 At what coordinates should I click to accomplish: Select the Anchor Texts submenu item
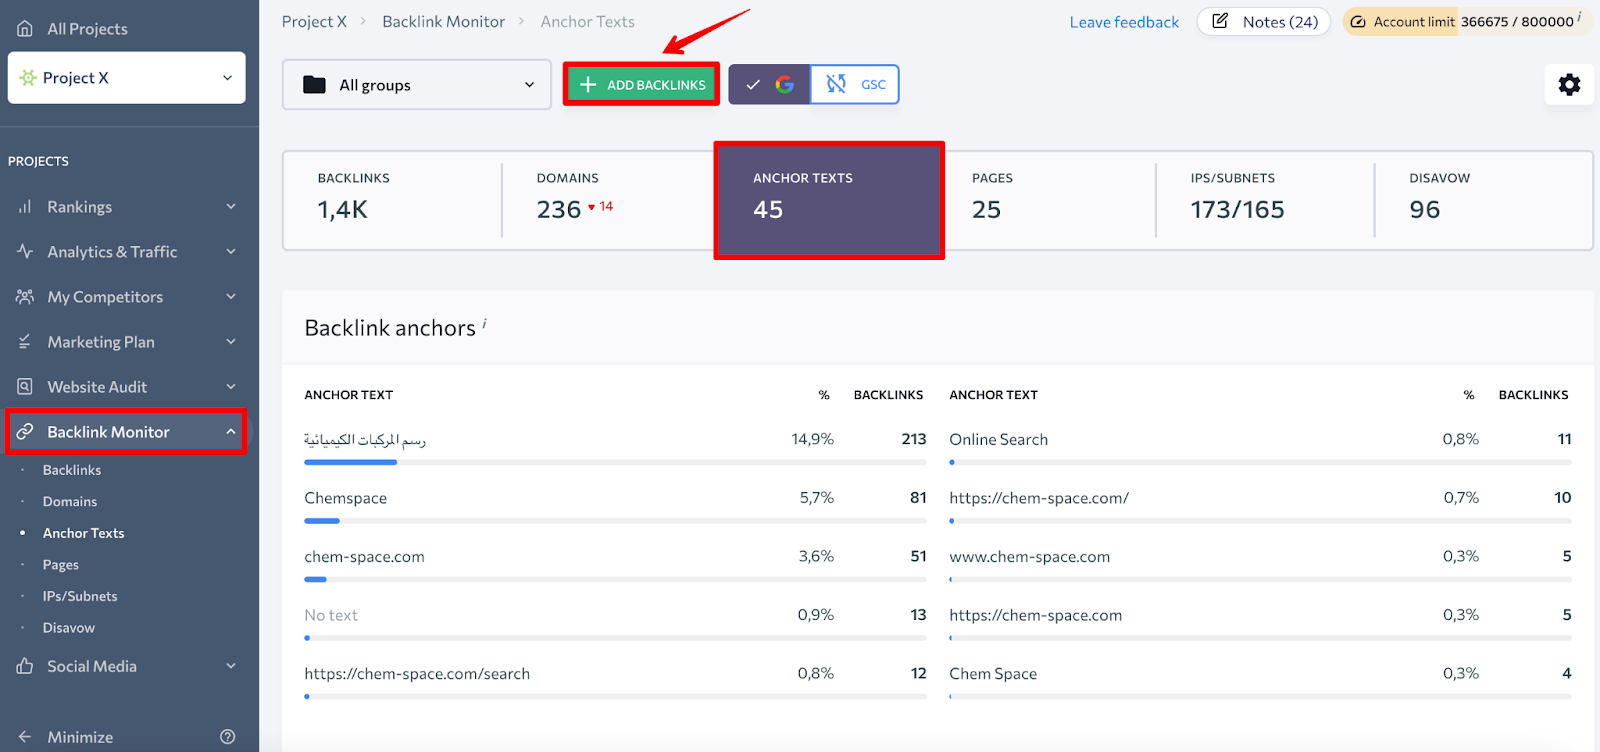pyautogui.click(x=84, y=533)
